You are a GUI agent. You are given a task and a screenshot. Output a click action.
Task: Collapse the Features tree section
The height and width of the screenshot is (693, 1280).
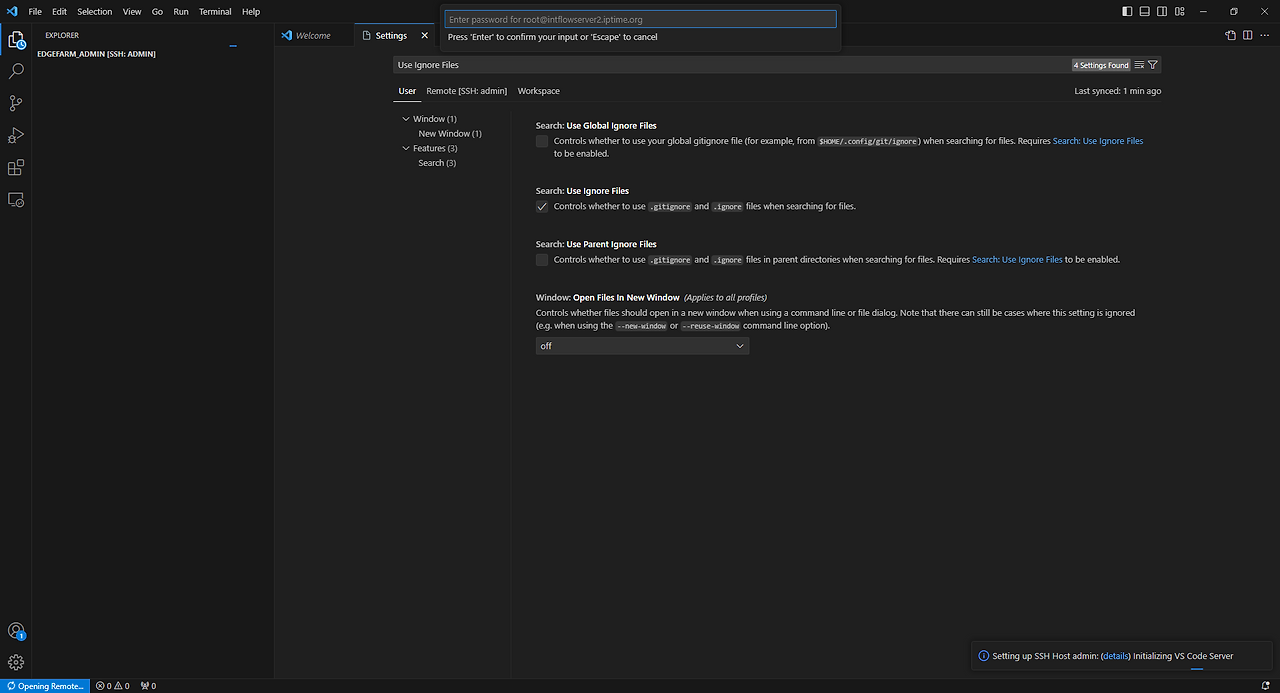406,147
